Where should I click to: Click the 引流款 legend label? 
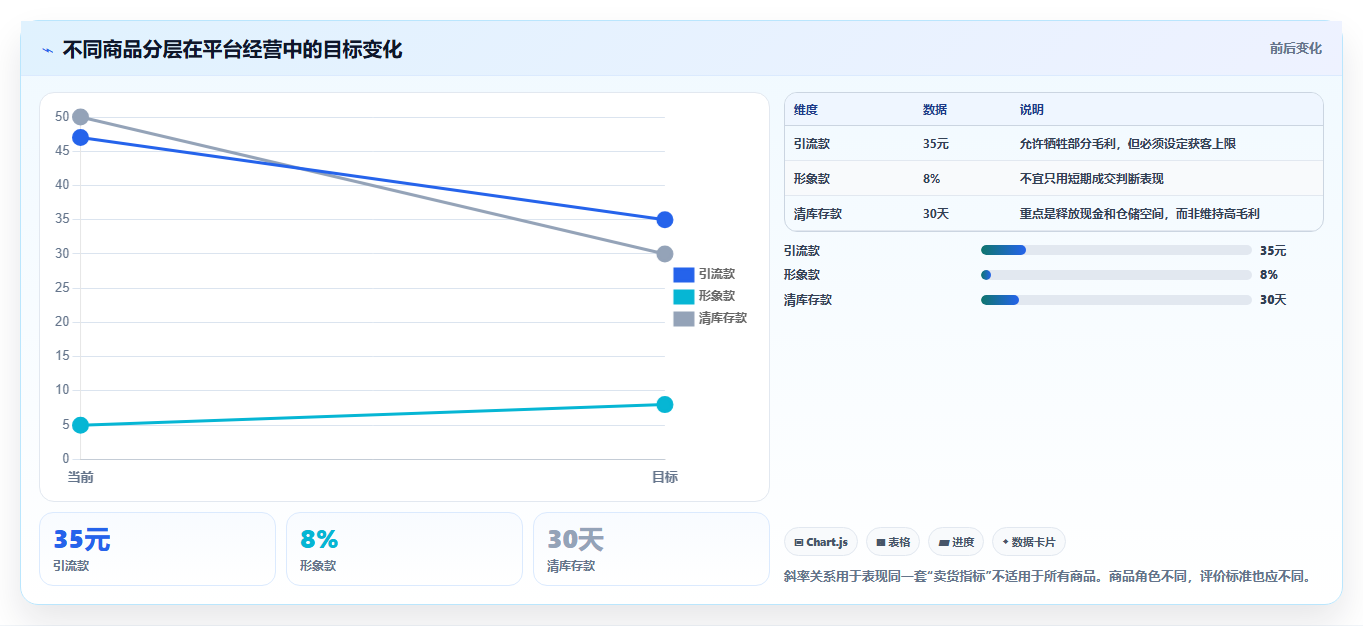coord(717,274)
